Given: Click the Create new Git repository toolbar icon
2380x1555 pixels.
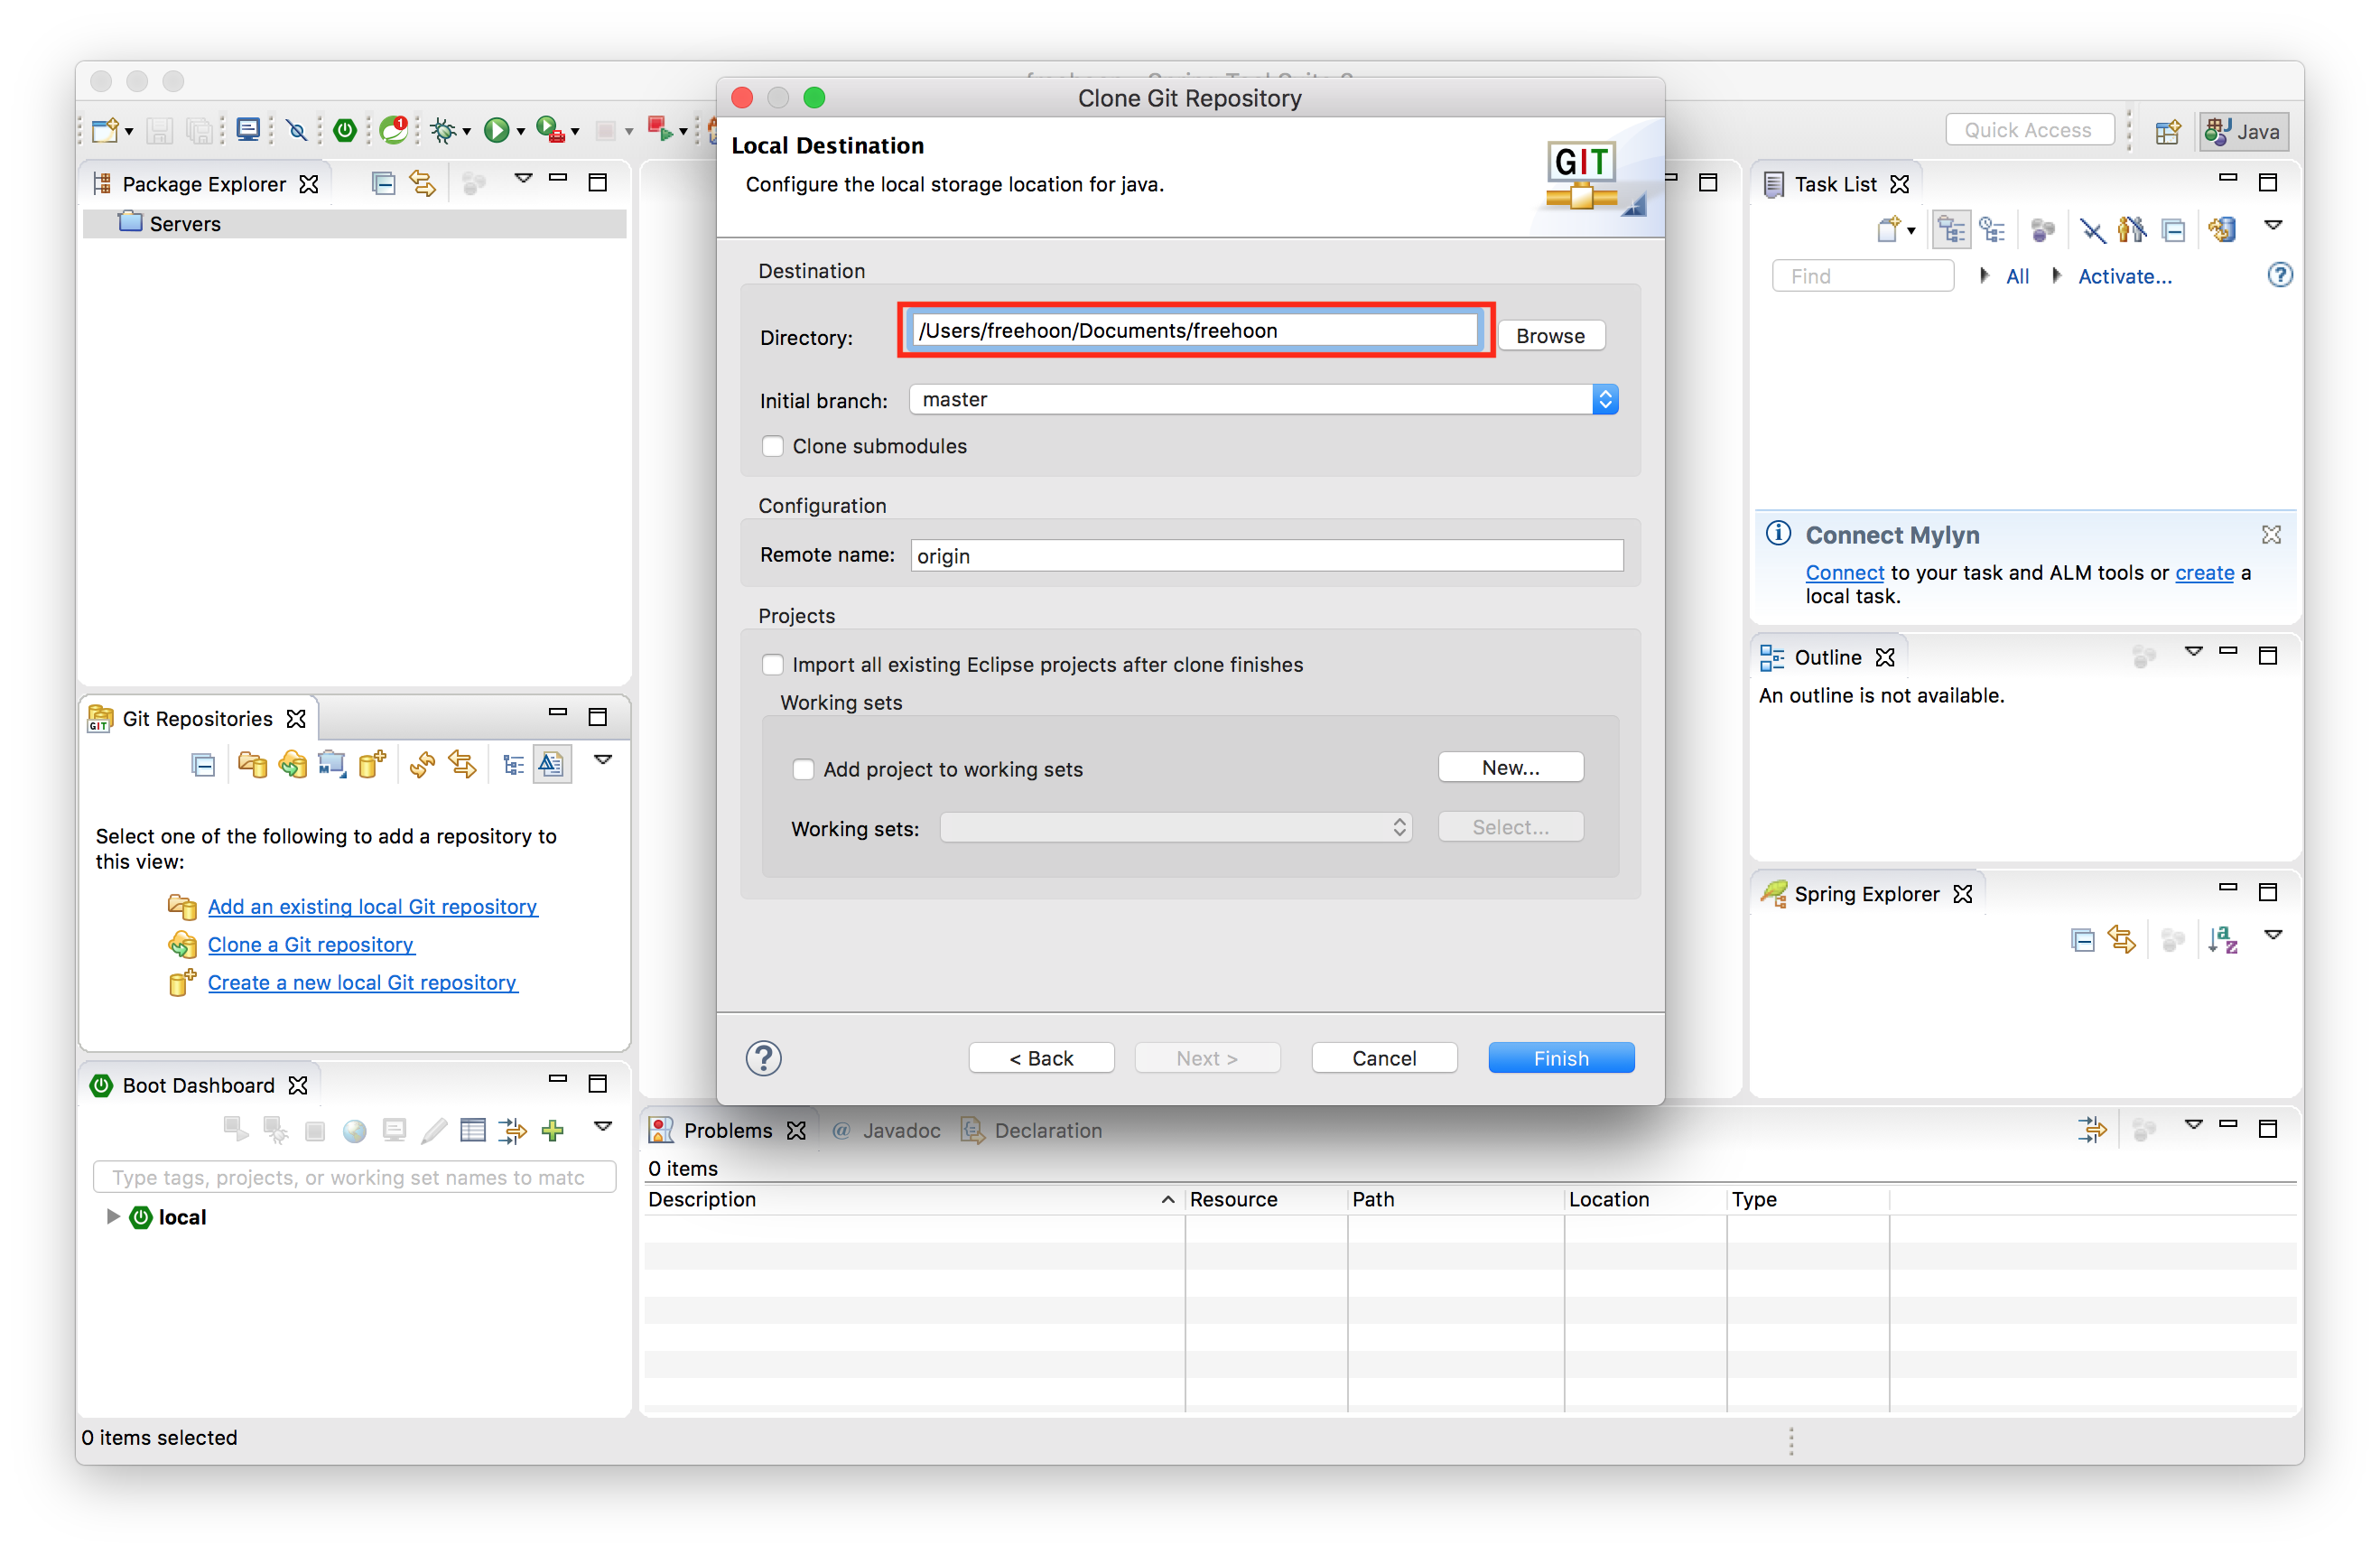Looking at the screenshot, I should [x=371, y=765].
